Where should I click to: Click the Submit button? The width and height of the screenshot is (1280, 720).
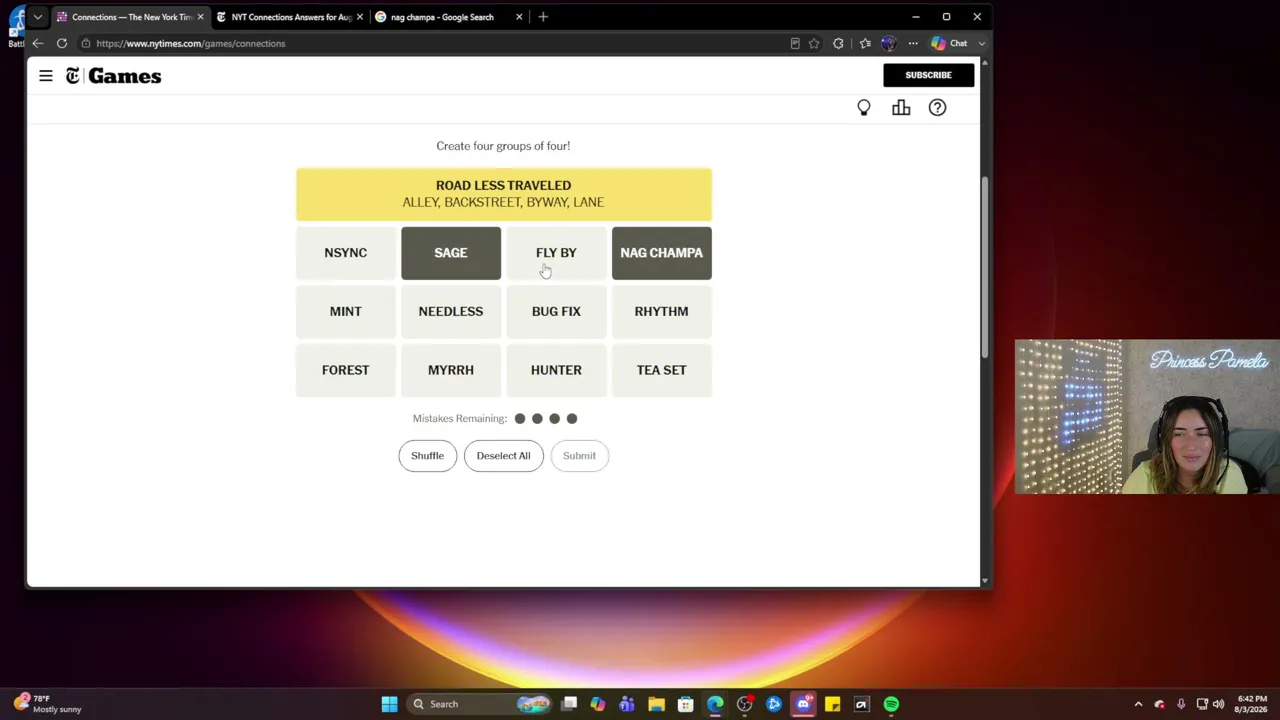579,456
